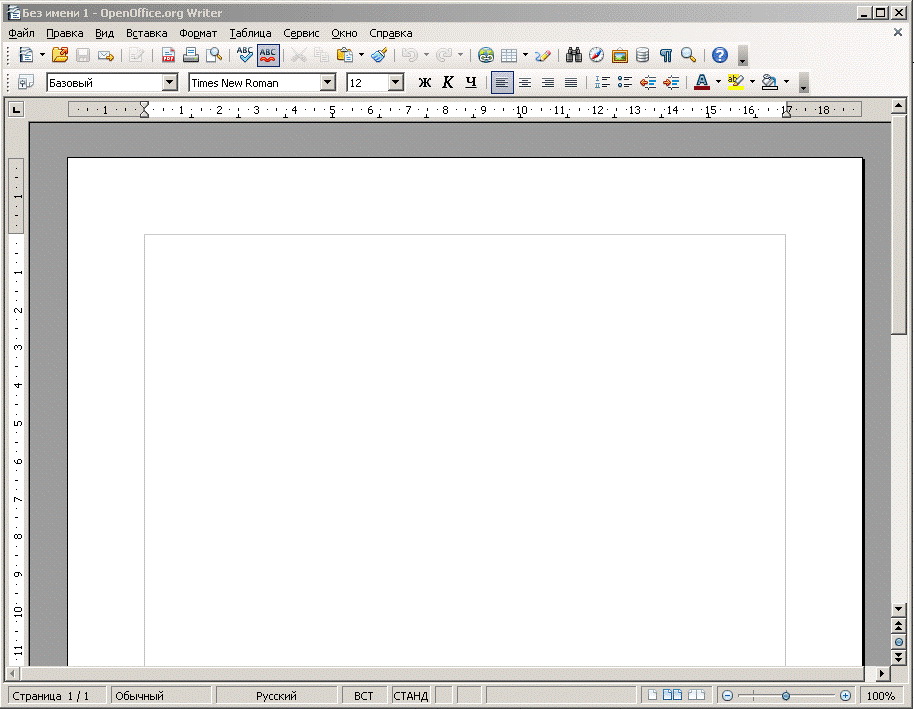This screenshot has width=914, height=709.
Task: Increase indent icon in formatting bar
Action: (671, 82)
